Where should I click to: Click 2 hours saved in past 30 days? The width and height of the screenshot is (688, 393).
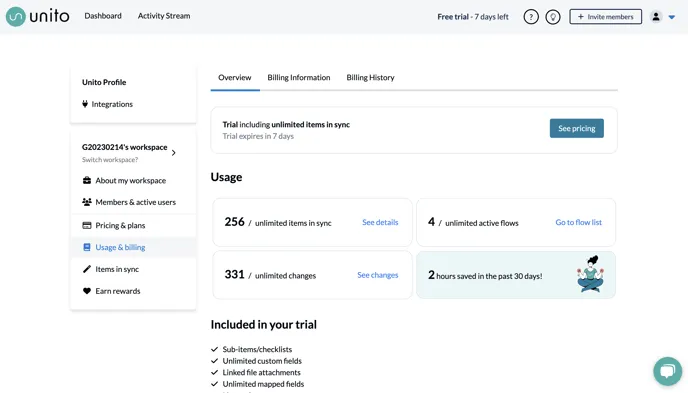click(x=485, y=275)
